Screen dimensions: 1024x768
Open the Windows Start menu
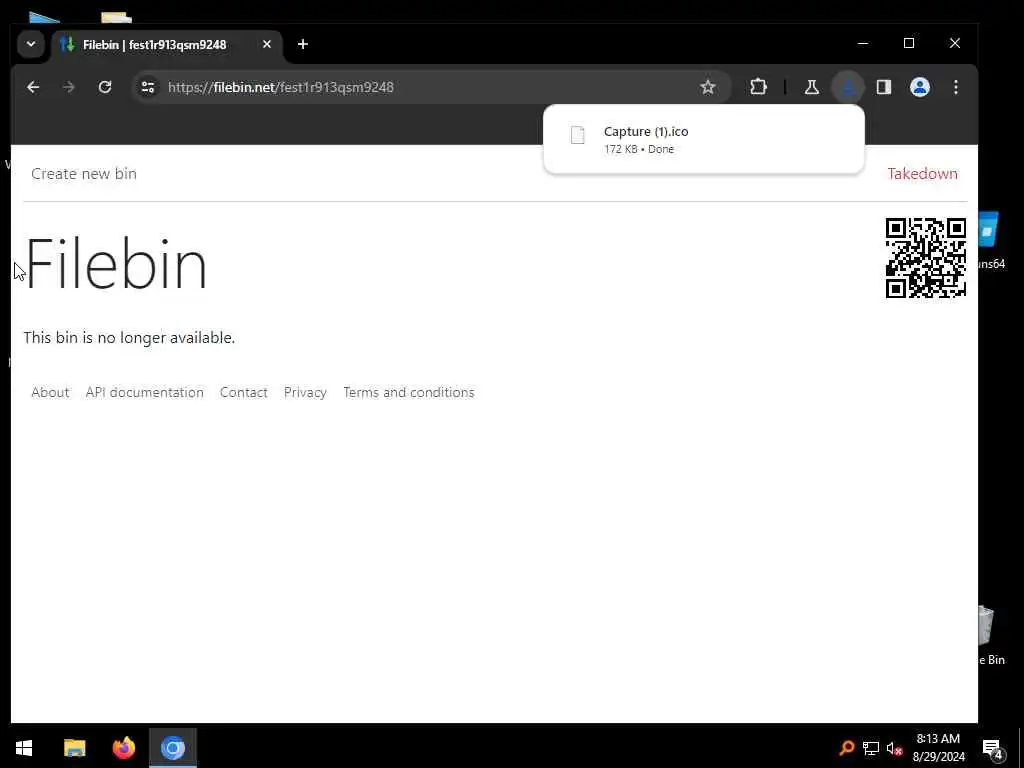click(x=24, y=748)
